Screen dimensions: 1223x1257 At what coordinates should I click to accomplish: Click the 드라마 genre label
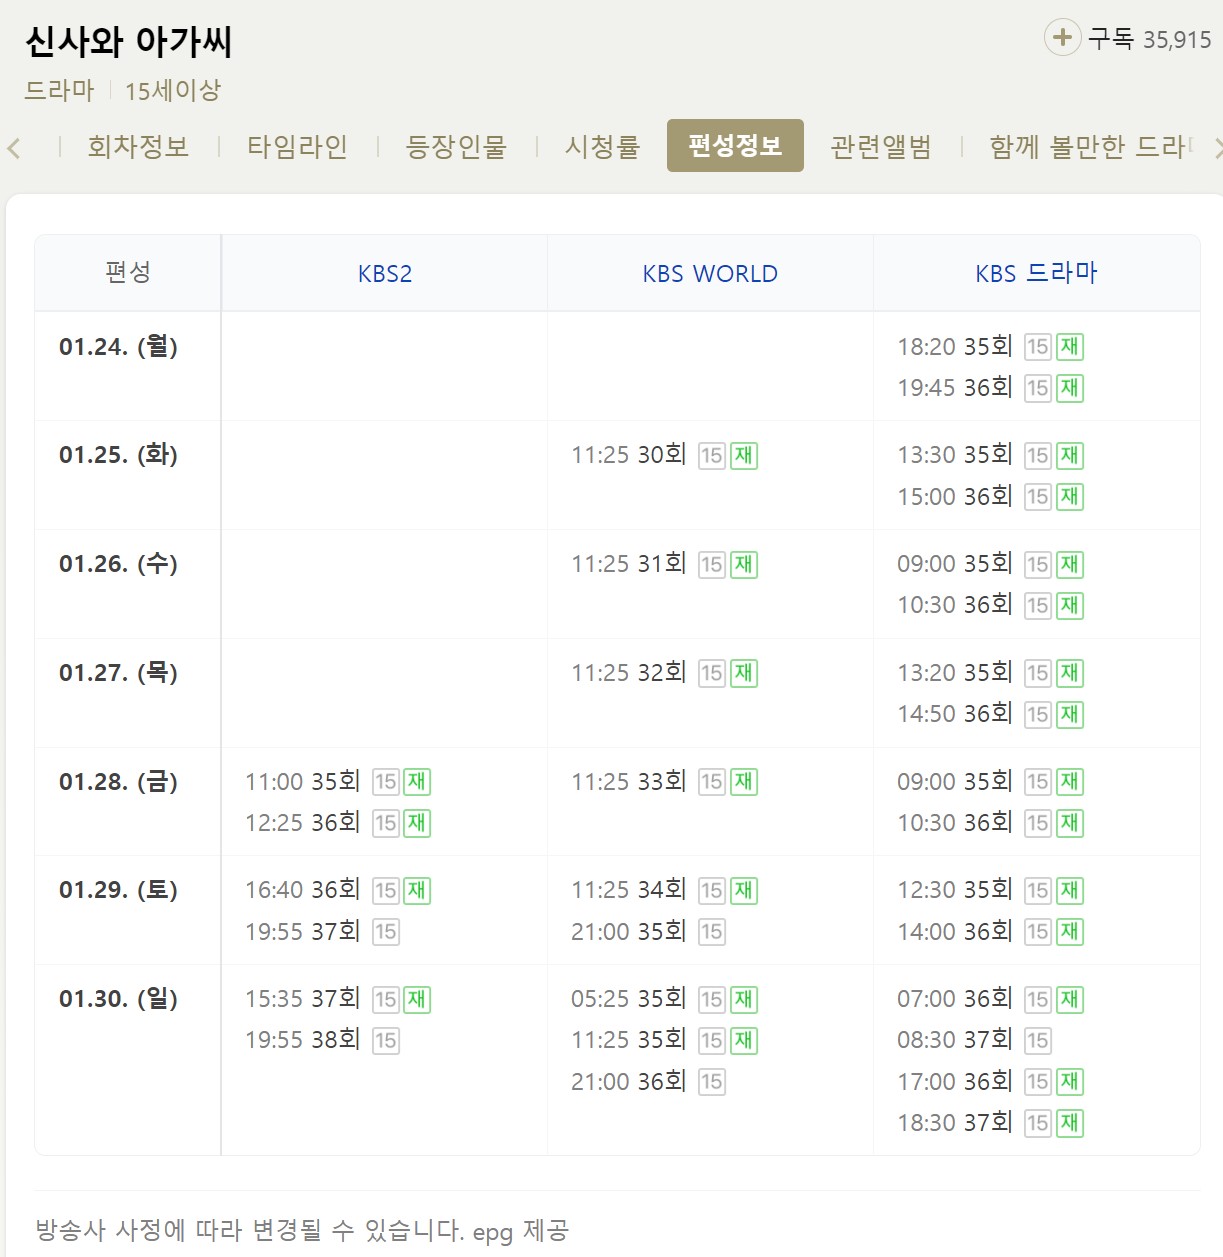59,91
